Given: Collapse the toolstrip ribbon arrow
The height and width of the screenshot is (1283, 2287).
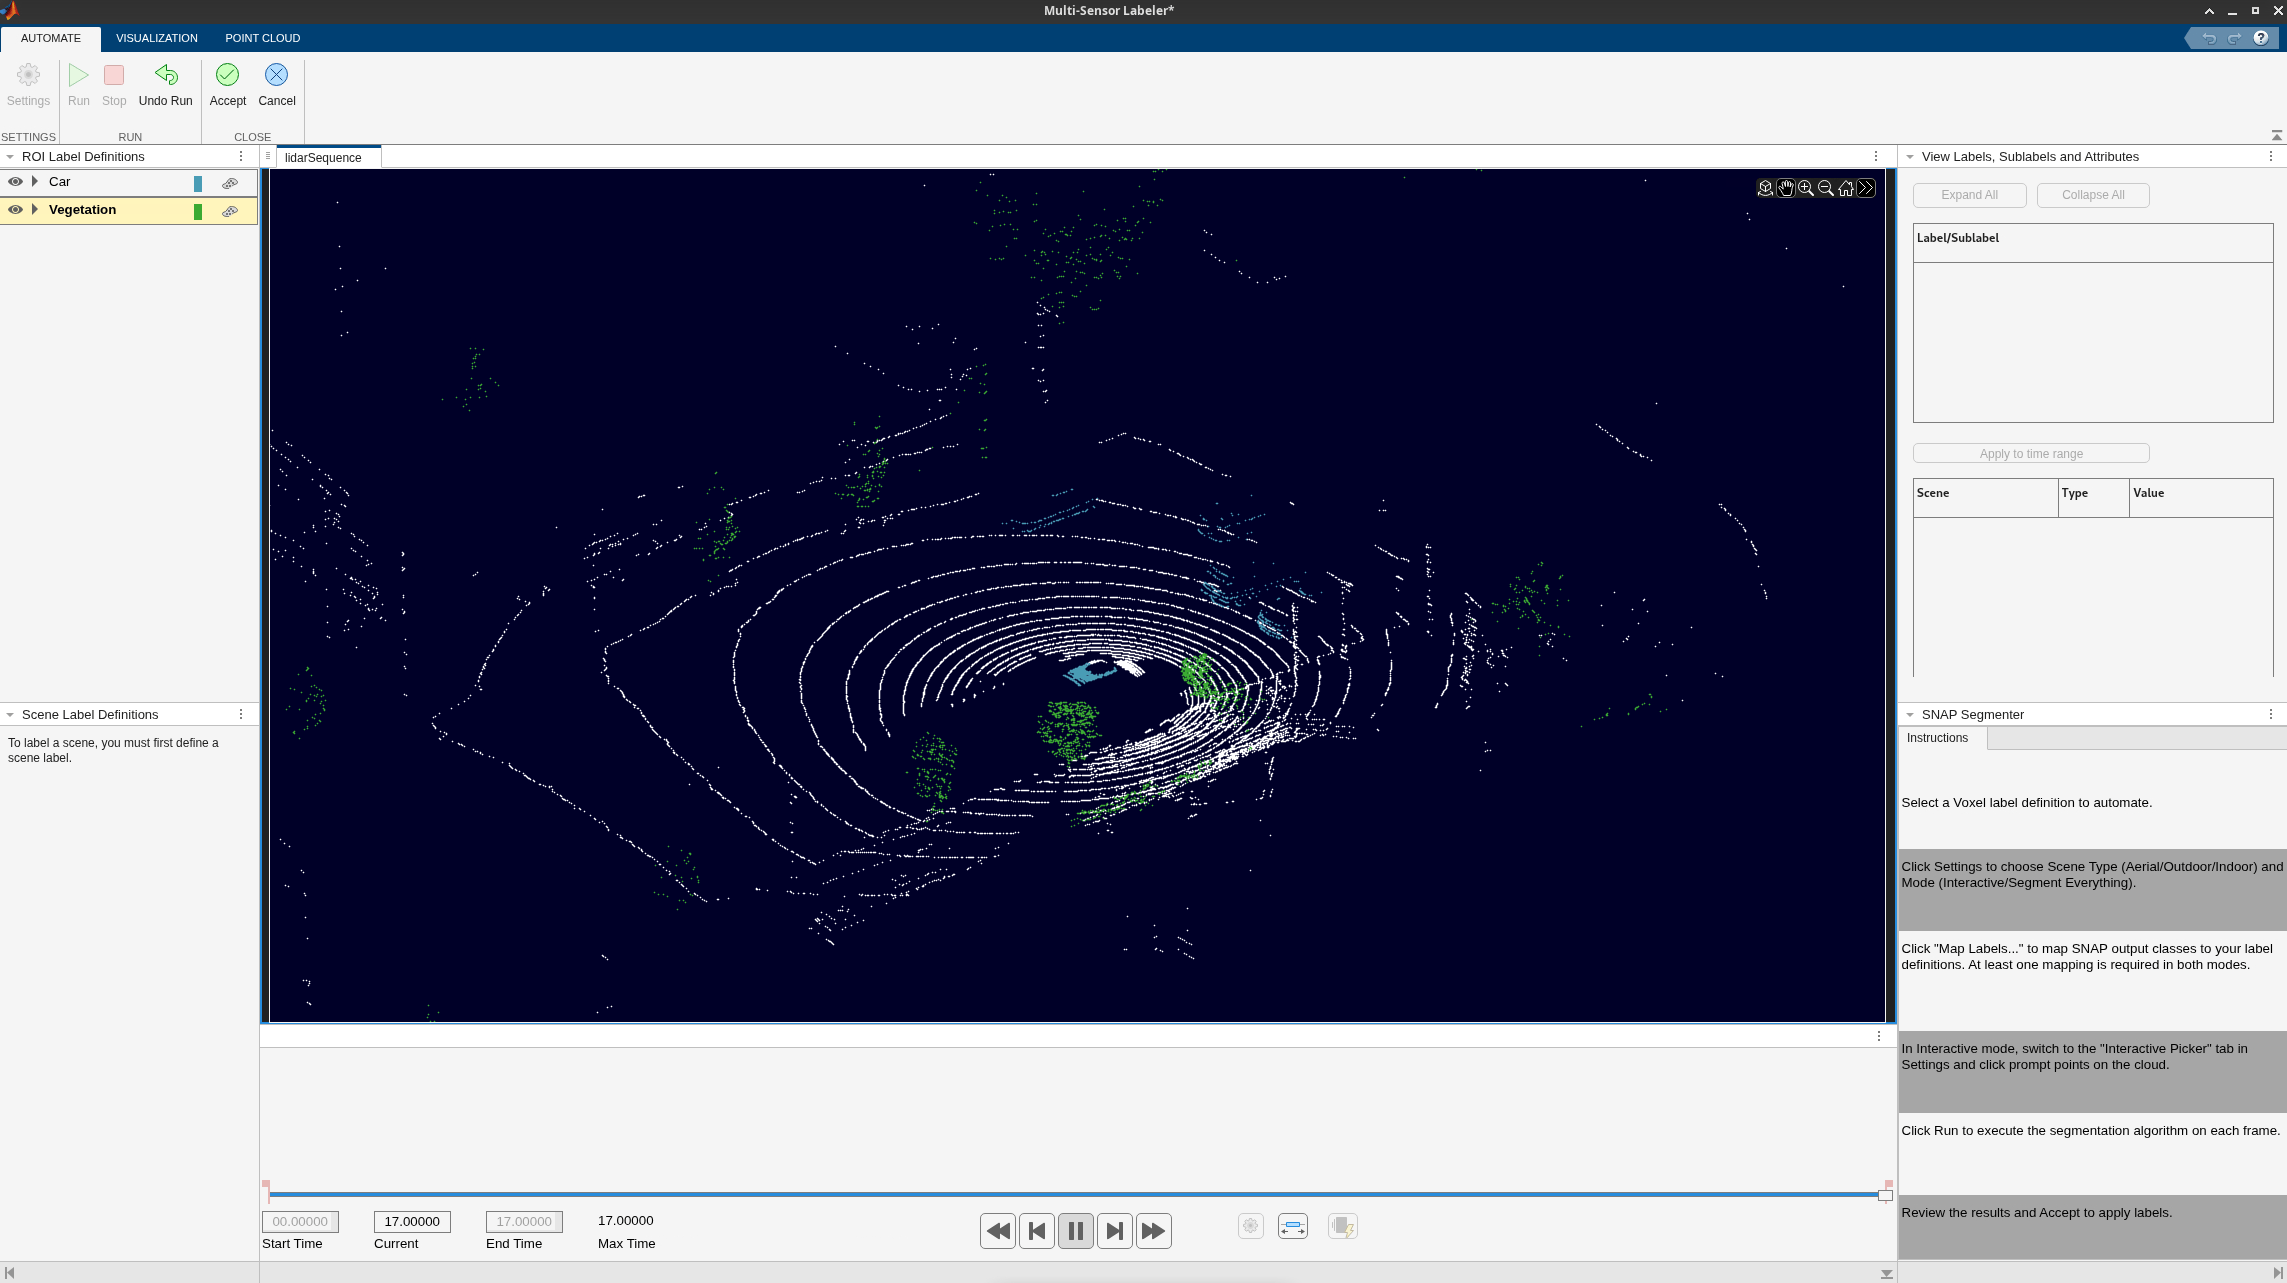Looking at the screenshot, I should tap(2277, 135).
